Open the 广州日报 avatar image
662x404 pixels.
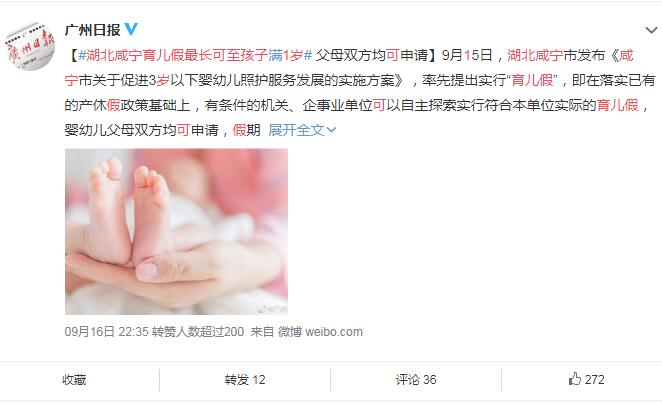pos(30,46)
